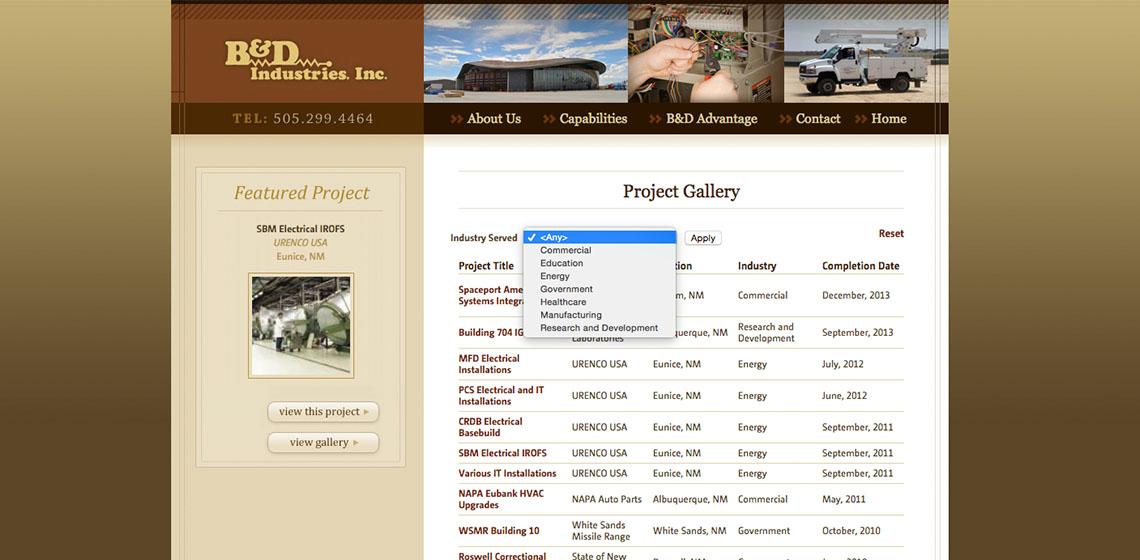This screenshot has height=560, width=1140.
Task: Open the Contact menu item
Action: (818, 119)
